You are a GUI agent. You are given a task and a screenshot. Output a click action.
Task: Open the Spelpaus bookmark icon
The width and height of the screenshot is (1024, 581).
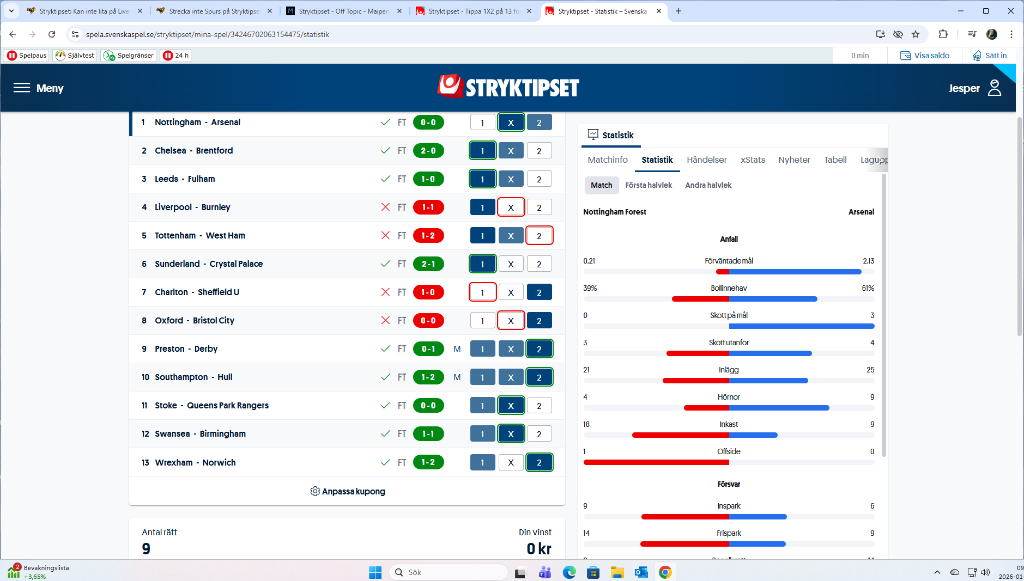click(12, 55)
